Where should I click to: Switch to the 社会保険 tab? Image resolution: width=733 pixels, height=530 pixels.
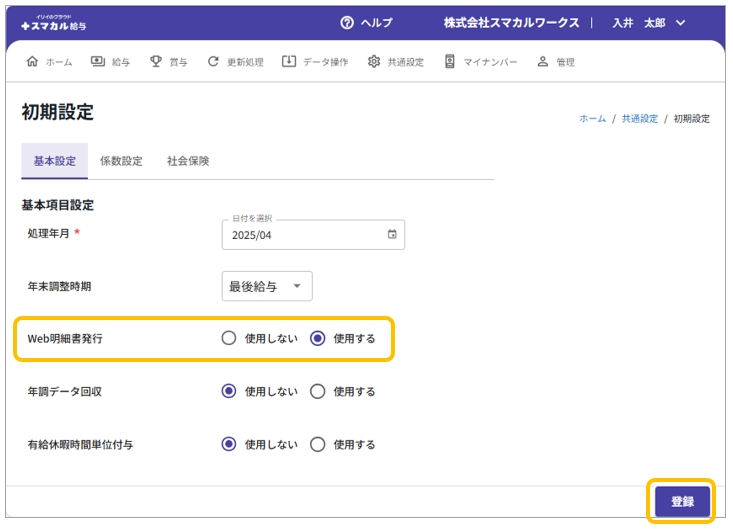point(188,161)
